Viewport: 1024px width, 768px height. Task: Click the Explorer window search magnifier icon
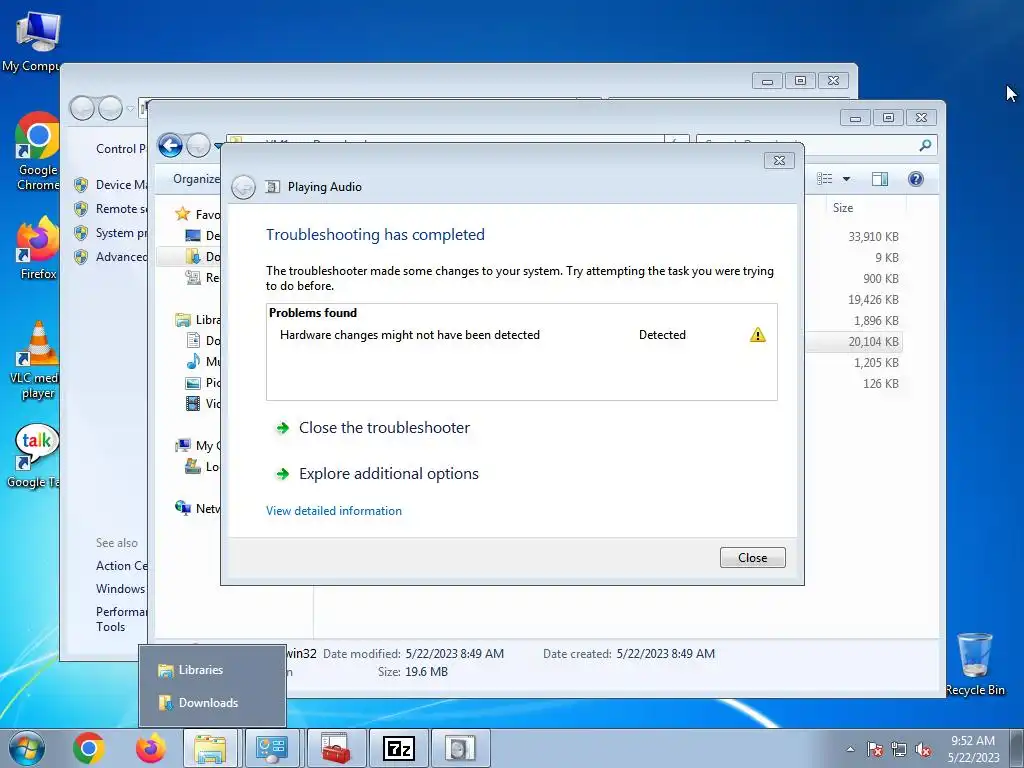pyautogui.click(x=925, y=145)
